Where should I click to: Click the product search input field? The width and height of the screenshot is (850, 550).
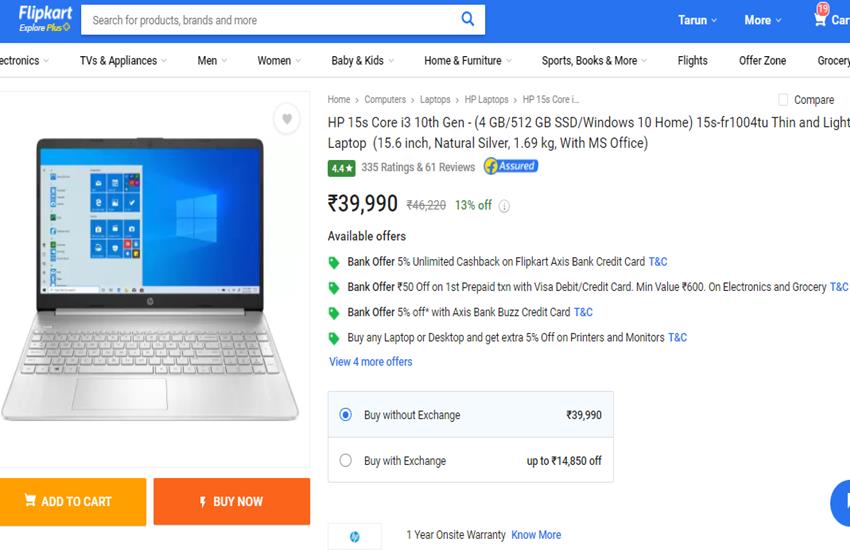271,20
